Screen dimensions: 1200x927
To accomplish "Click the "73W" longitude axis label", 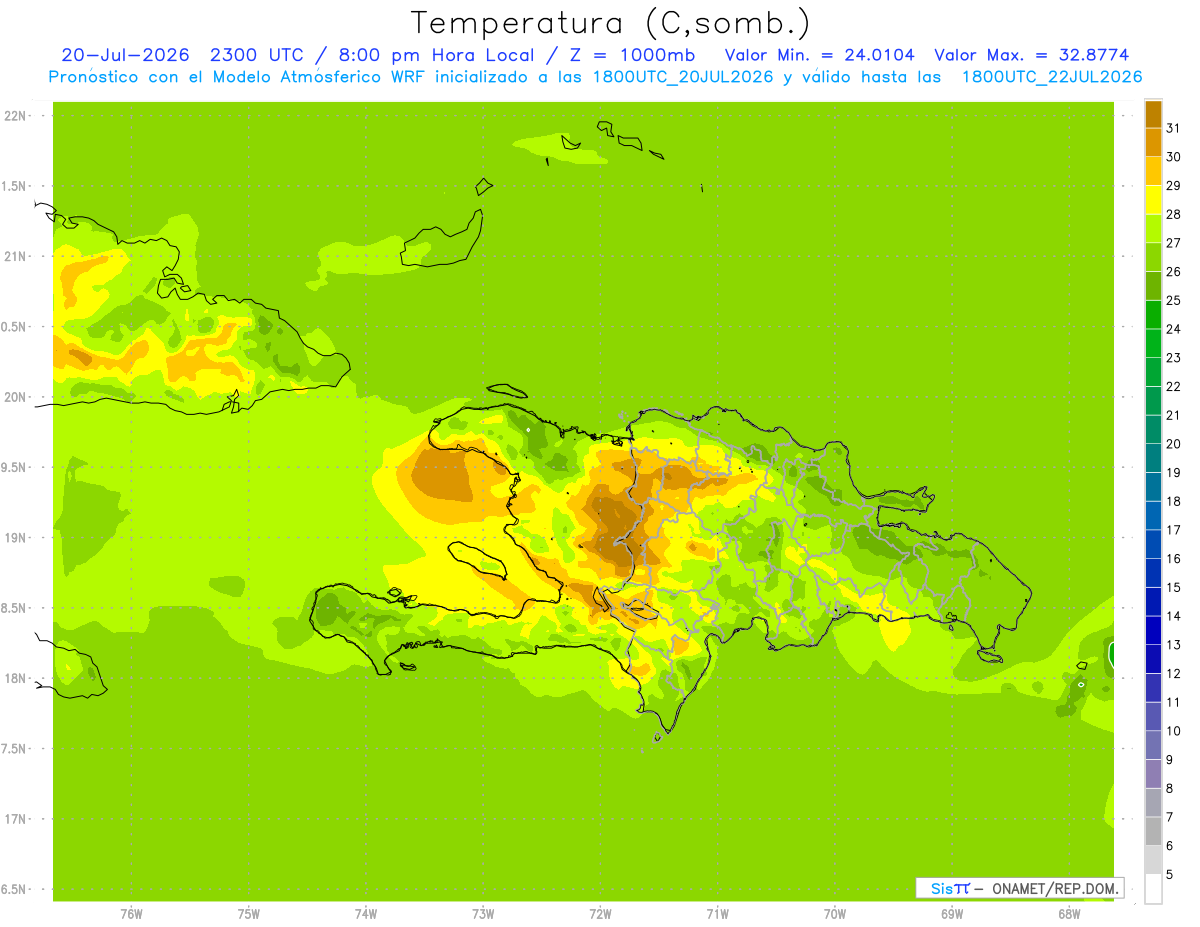I will point(483,914).
